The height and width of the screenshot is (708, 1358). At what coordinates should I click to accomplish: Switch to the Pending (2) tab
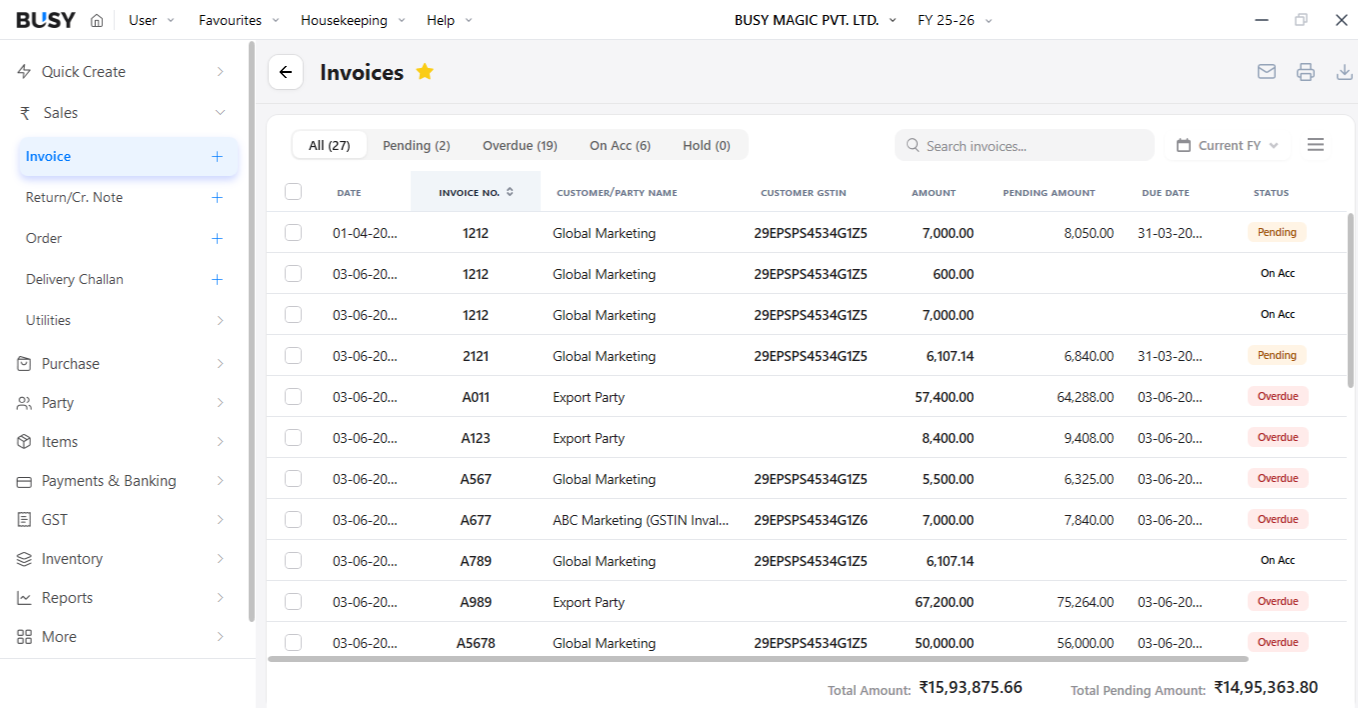click(416, 146)
